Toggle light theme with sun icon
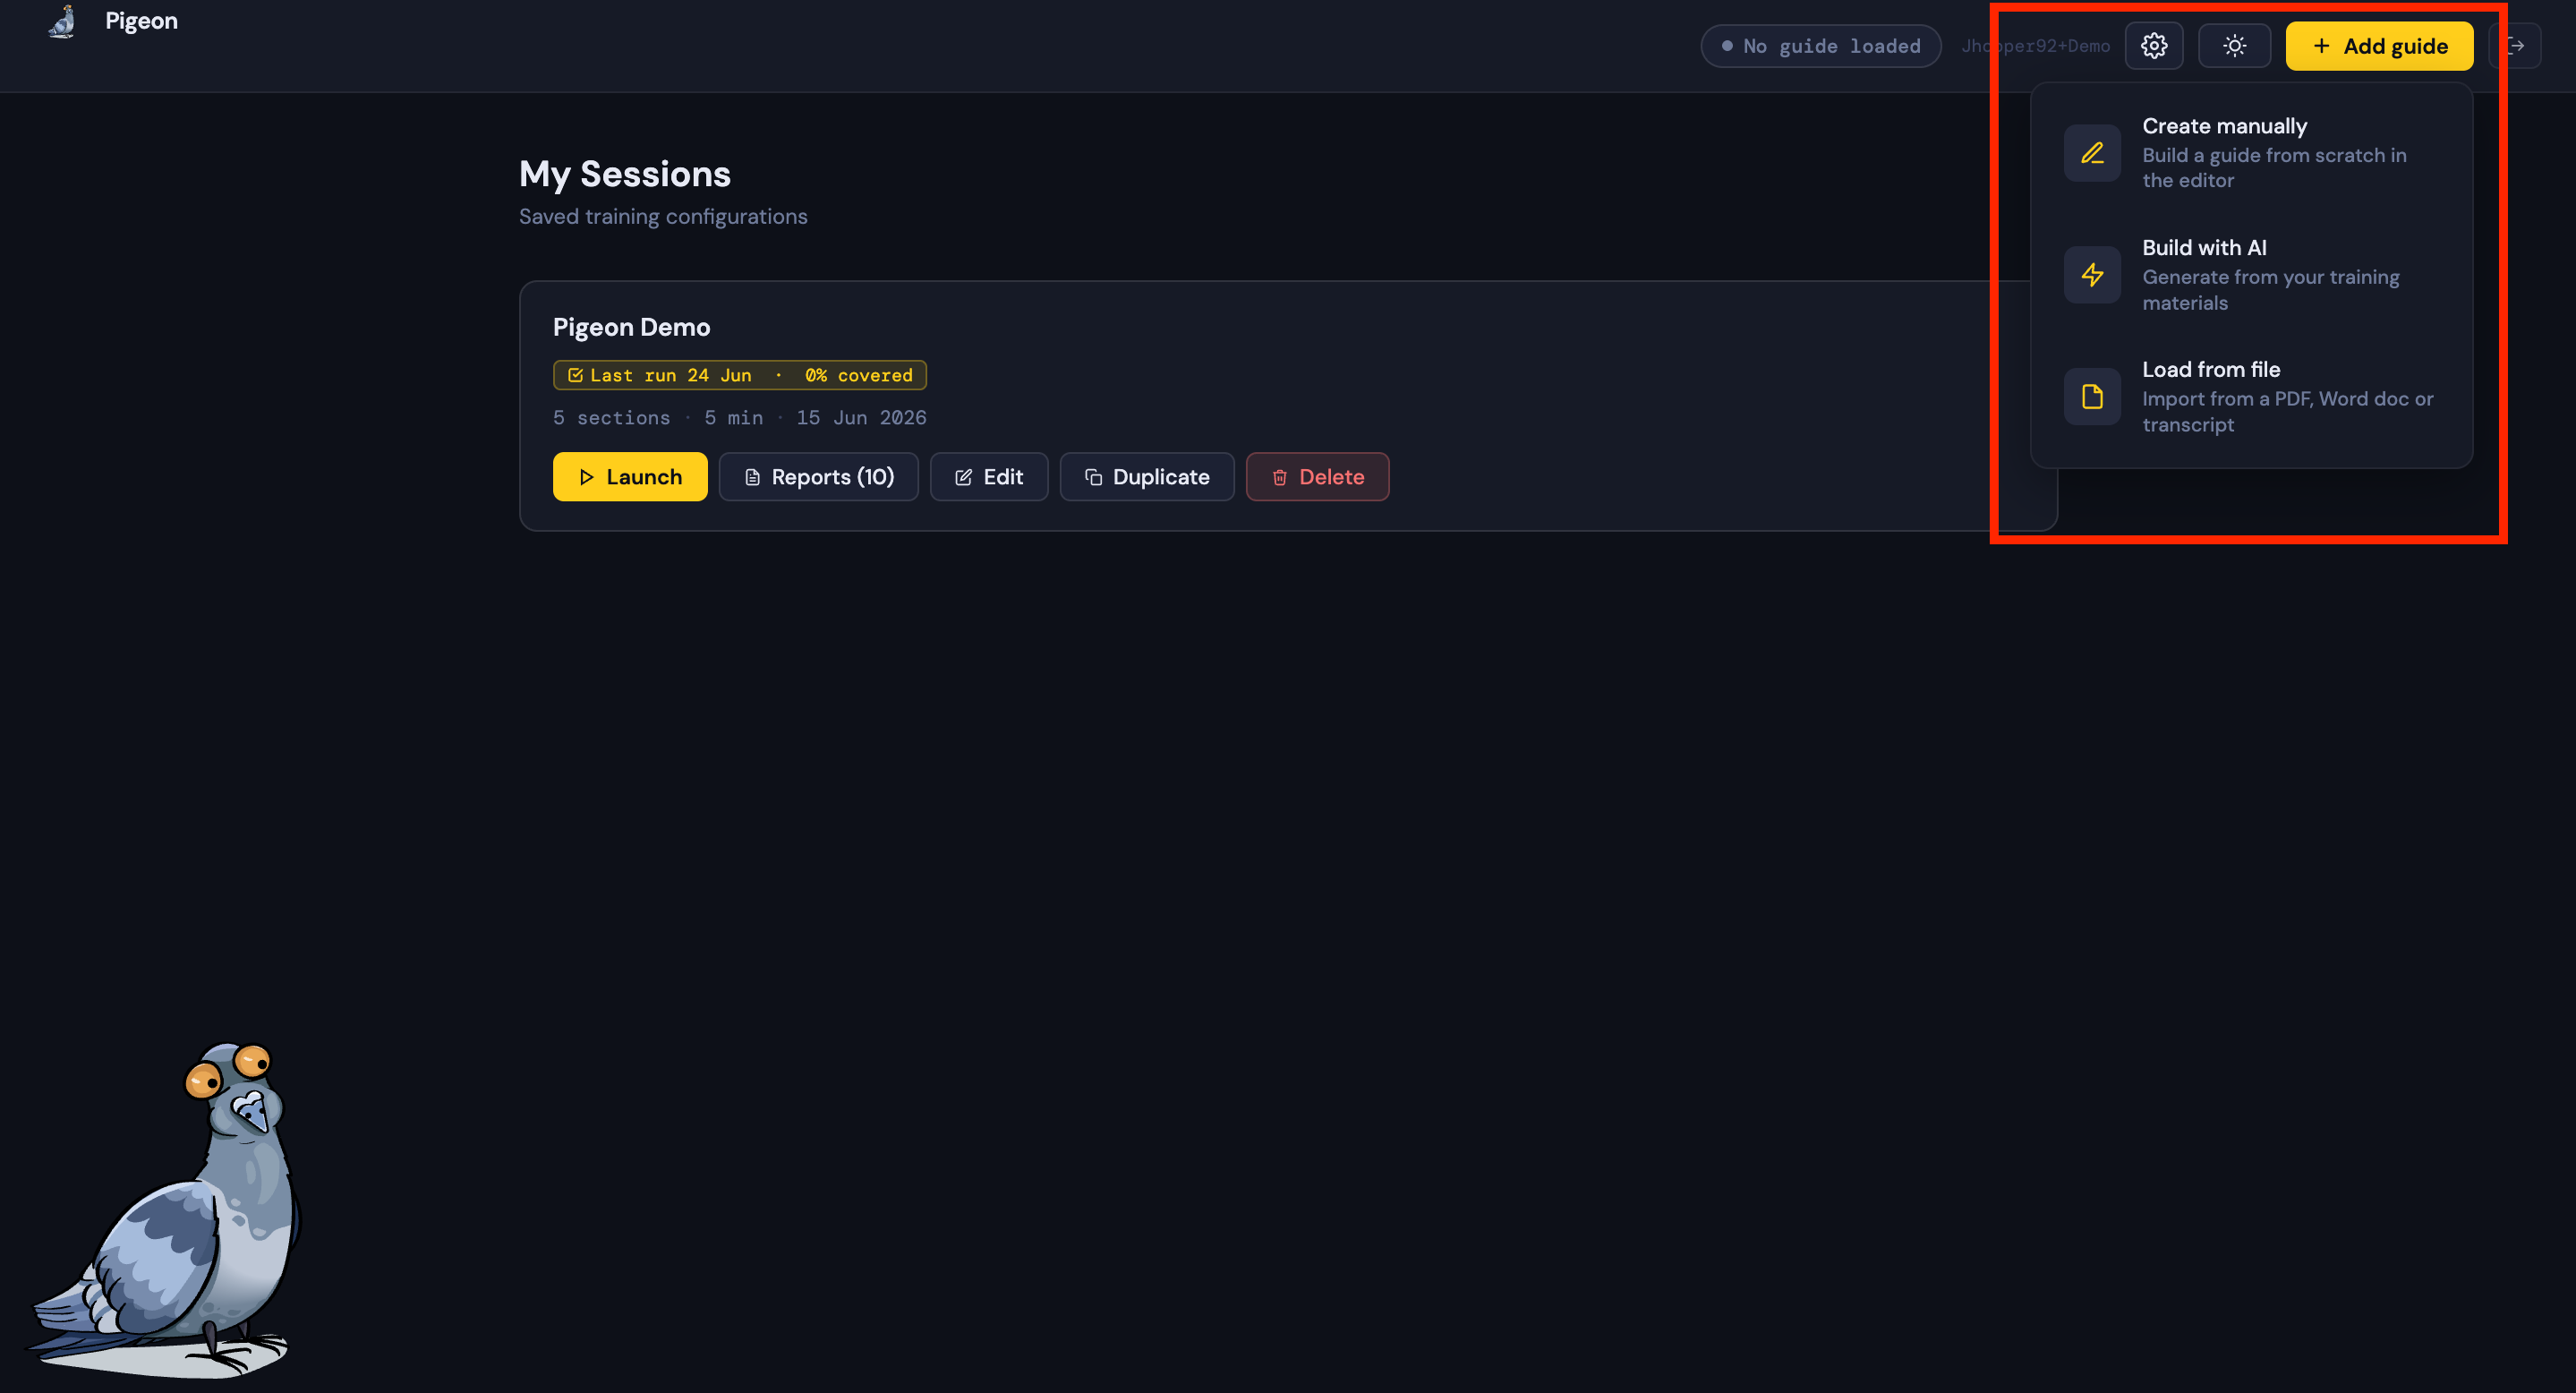Viewport: 2576px width, 1393px height. pyautogui.click(x=2234, y=46)
